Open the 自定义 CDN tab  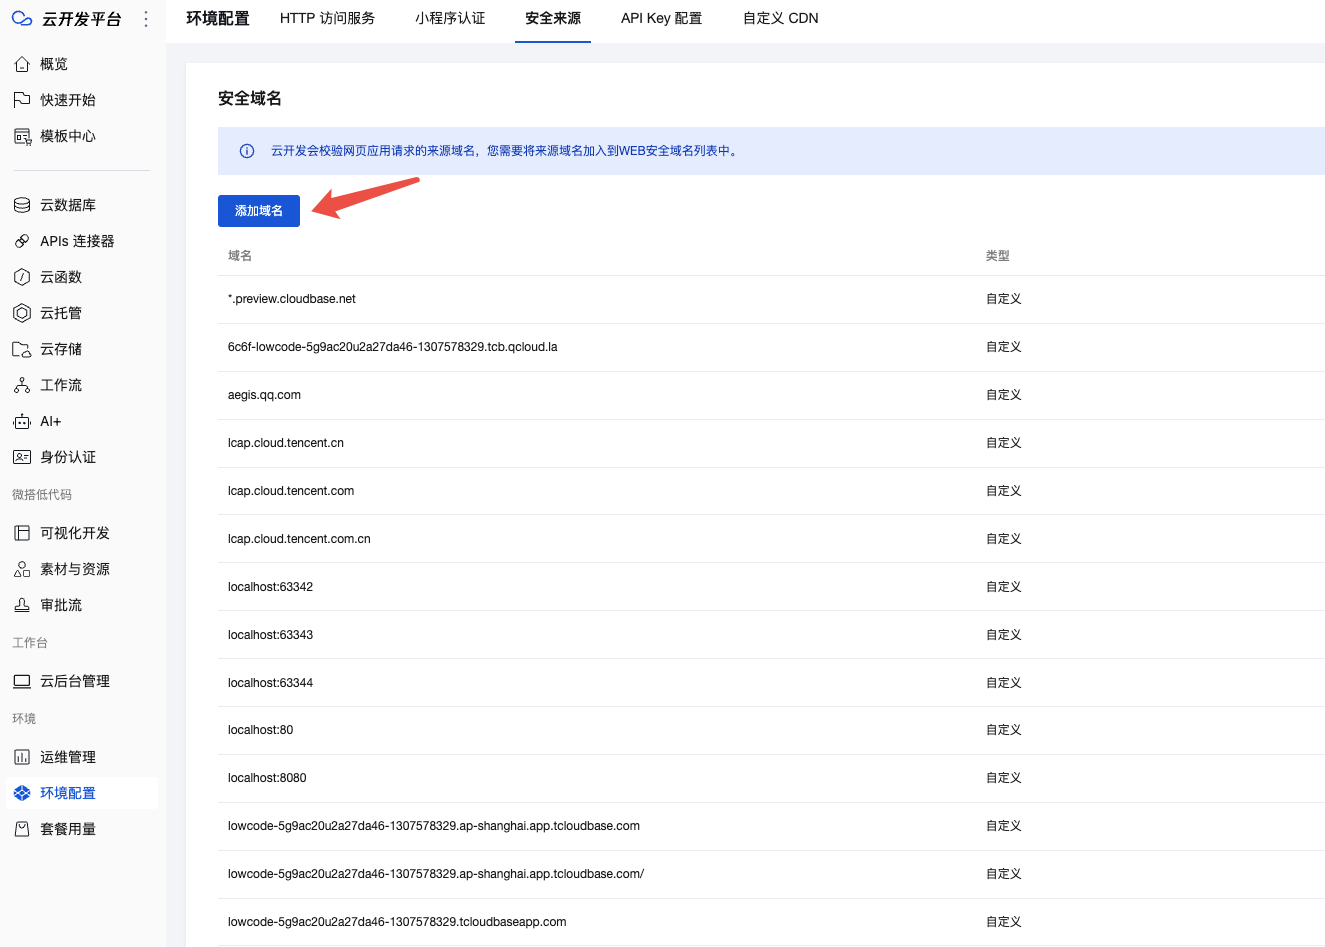pyautogui.click(x=780, y=18)
